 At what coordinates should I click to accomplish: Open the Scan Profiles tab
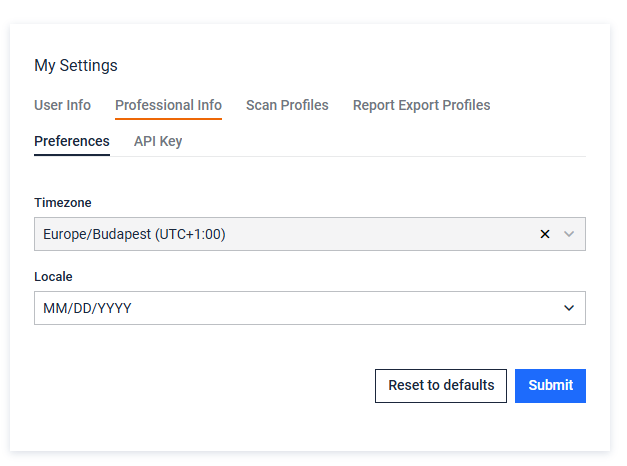pos(287,105)
